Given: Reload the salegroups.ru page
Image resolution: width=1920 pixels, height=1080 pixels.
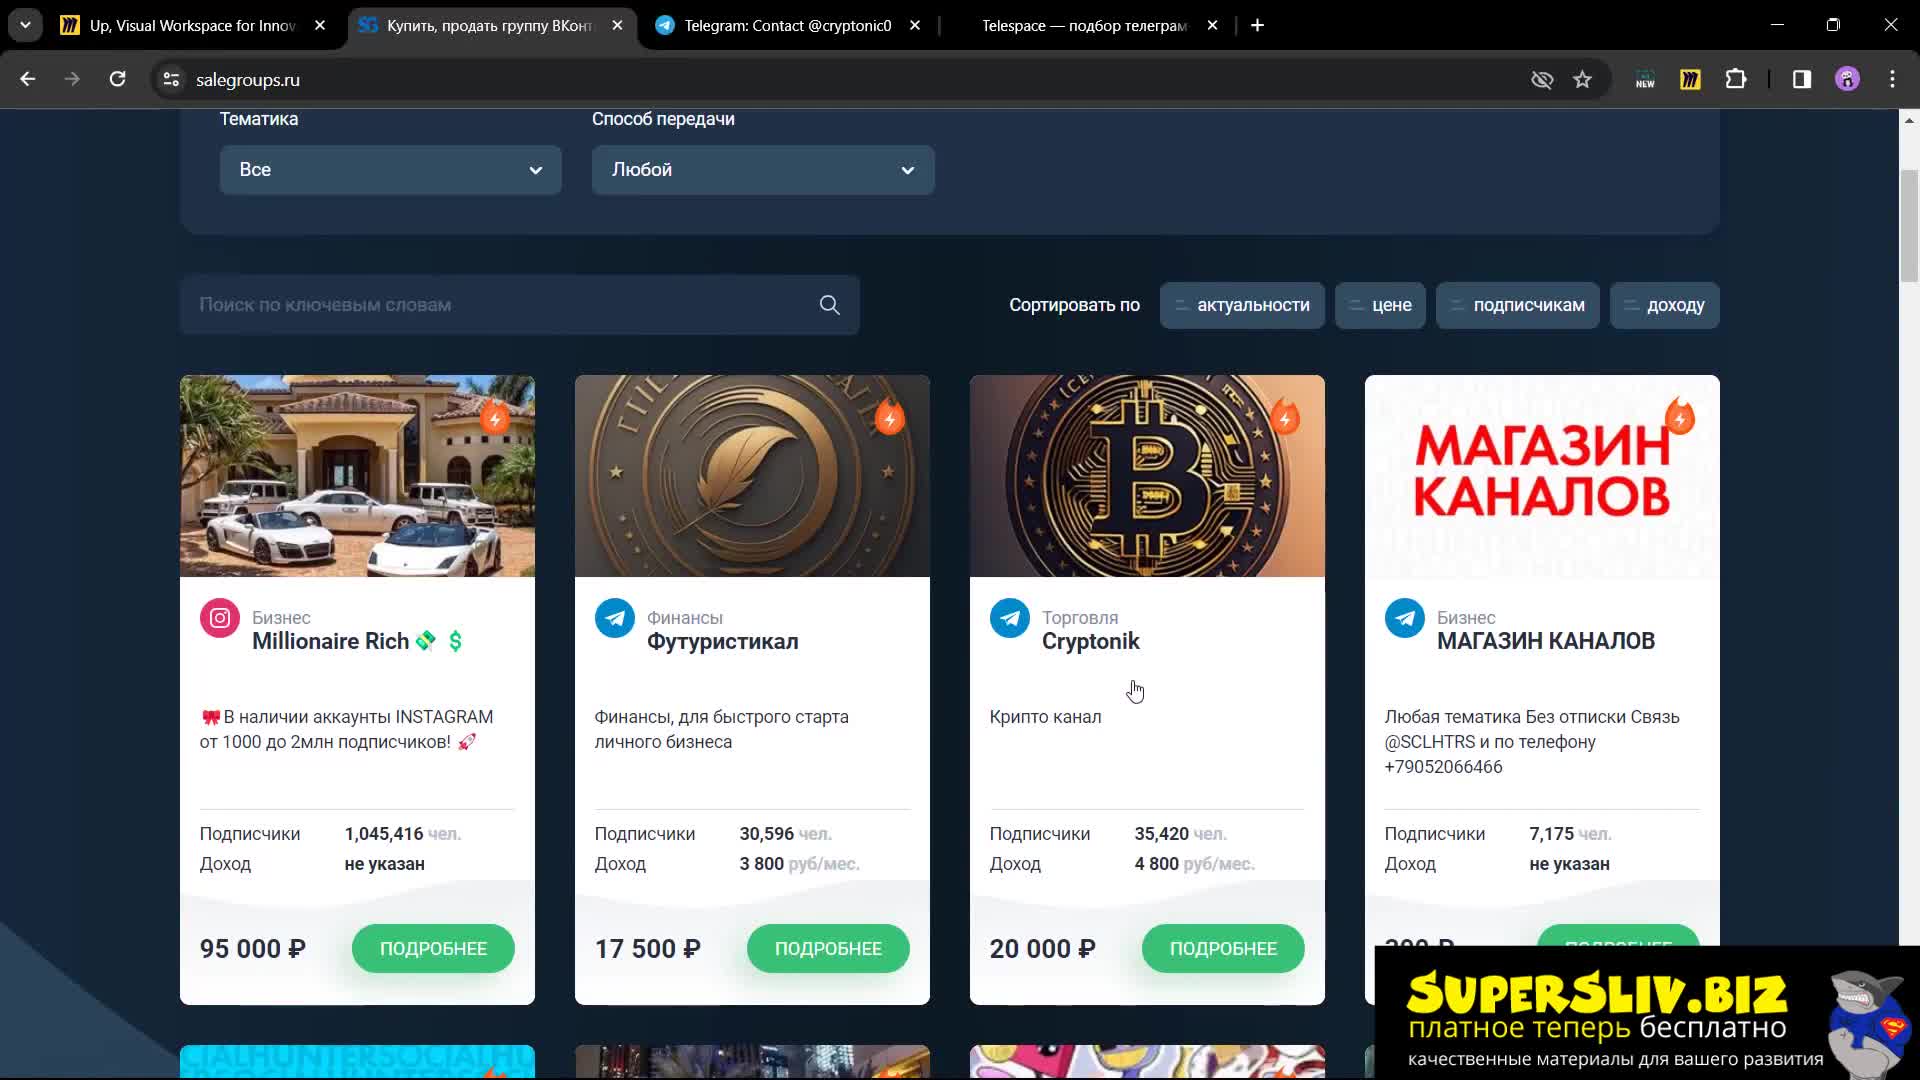Looking at the screenshot, I should point(117,79).
